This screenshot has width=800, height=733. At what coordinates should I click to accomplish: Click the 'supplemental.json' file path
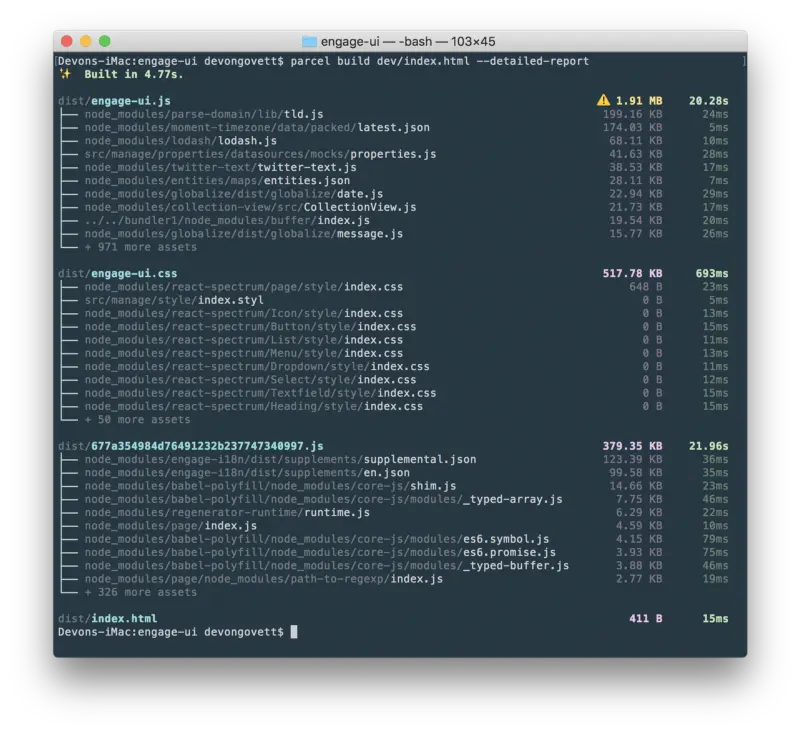(281, 459)
